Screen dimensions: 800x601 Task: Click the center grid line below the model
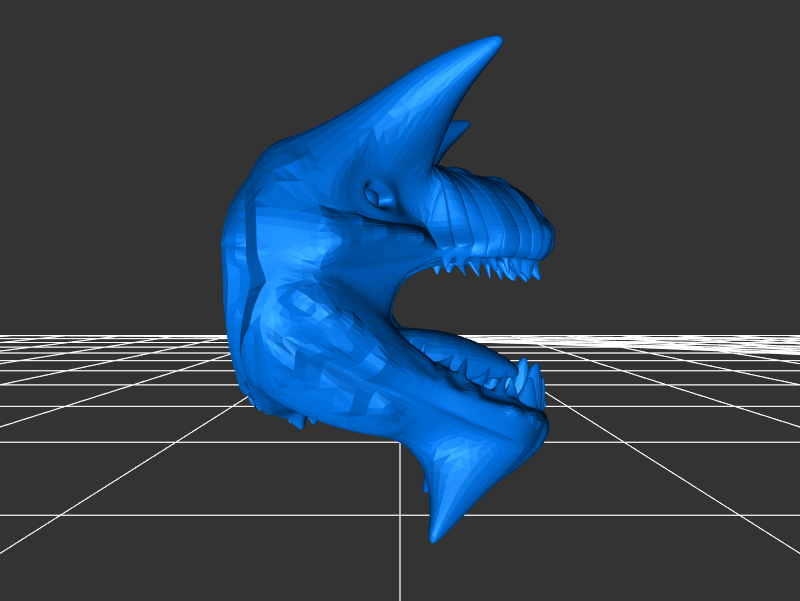pos(401,570)
